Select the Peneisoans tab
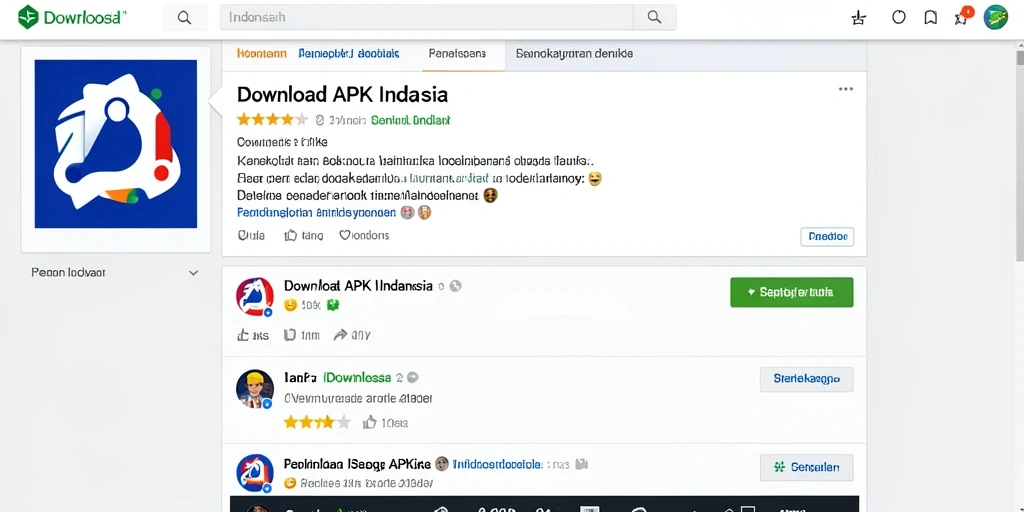The width and height of the screenshot is (1024, 512). pyautogui.click(x=457, y=54)
